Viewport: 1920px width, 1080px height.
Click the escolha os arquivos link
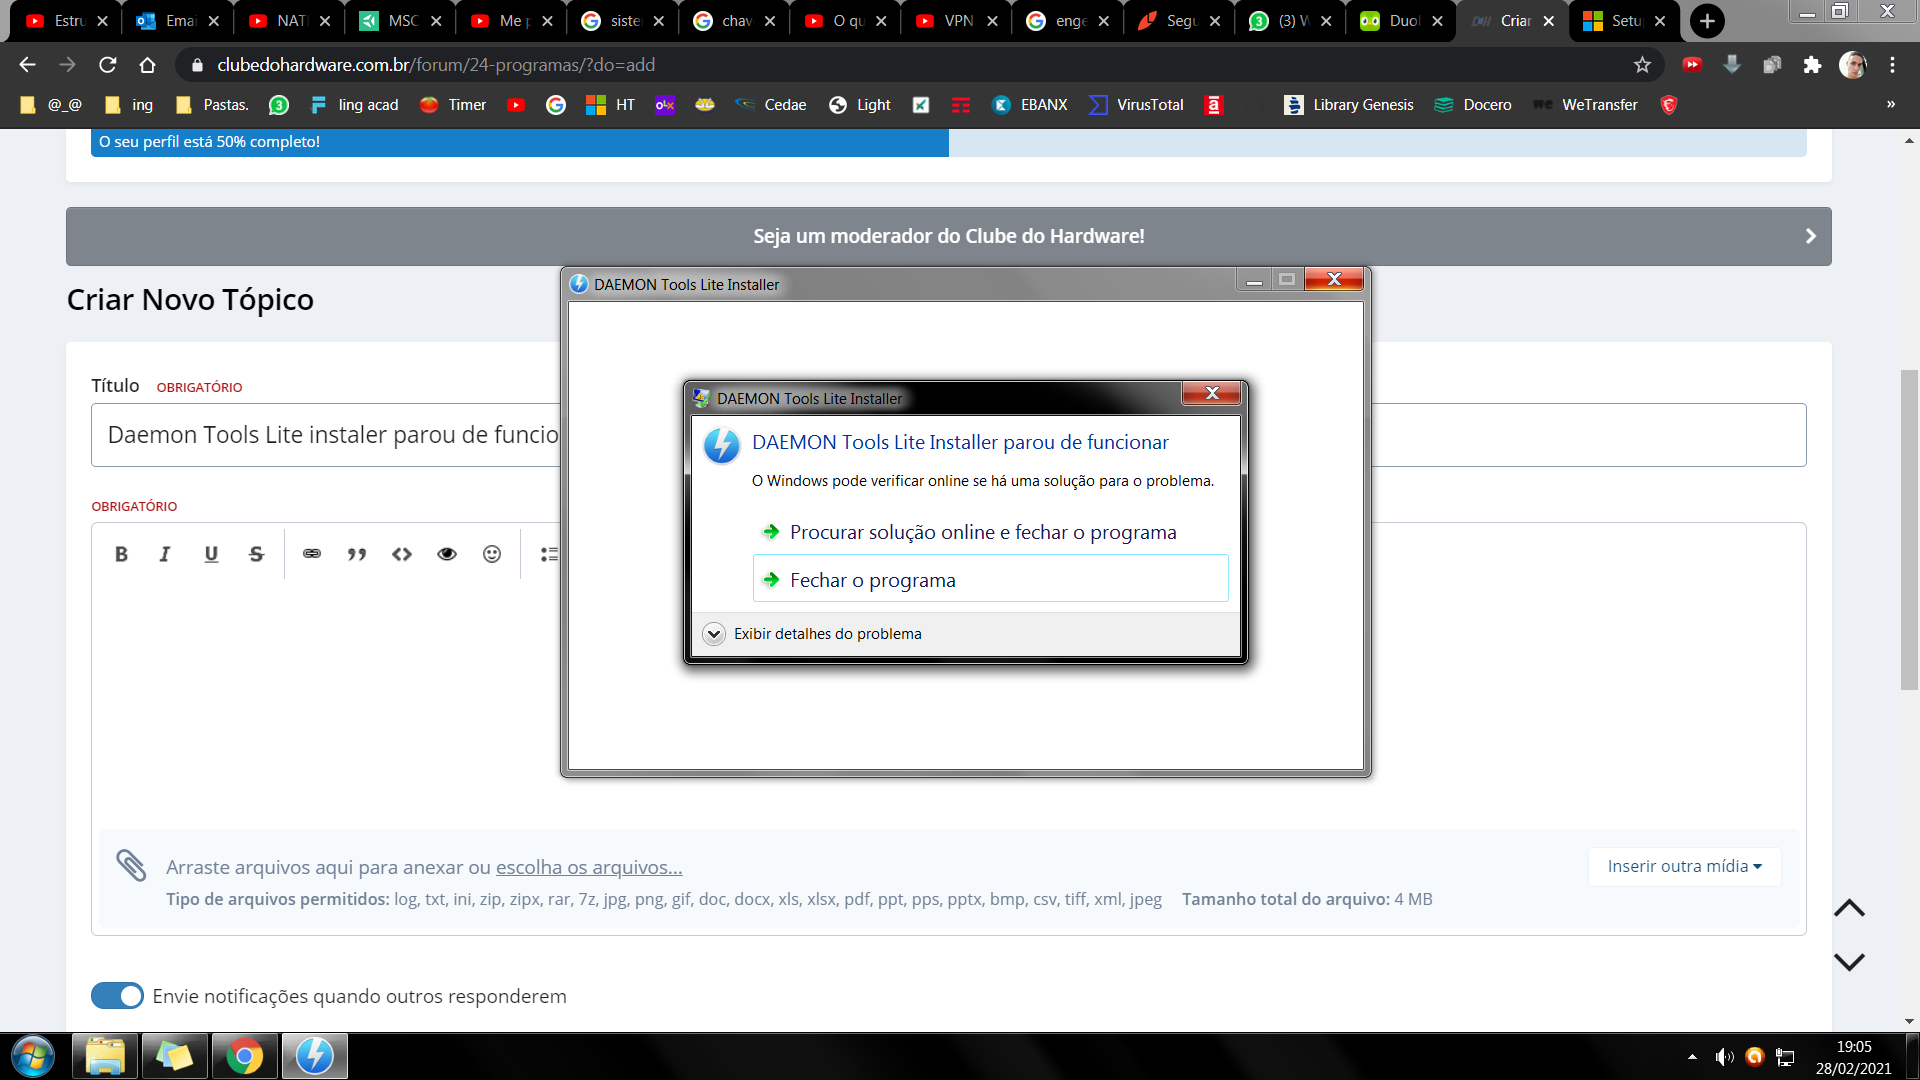(x=589, y=868)
